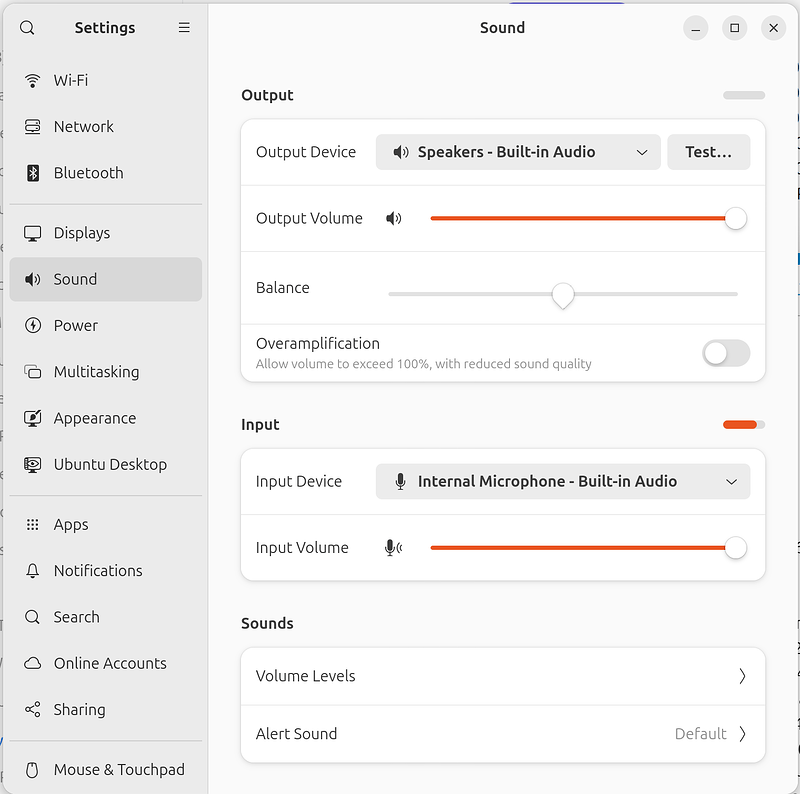Click the Wi-Fi icon in sidebar
Screen dimensions: 800x794
pyautogui.click(x=33, y=80)
